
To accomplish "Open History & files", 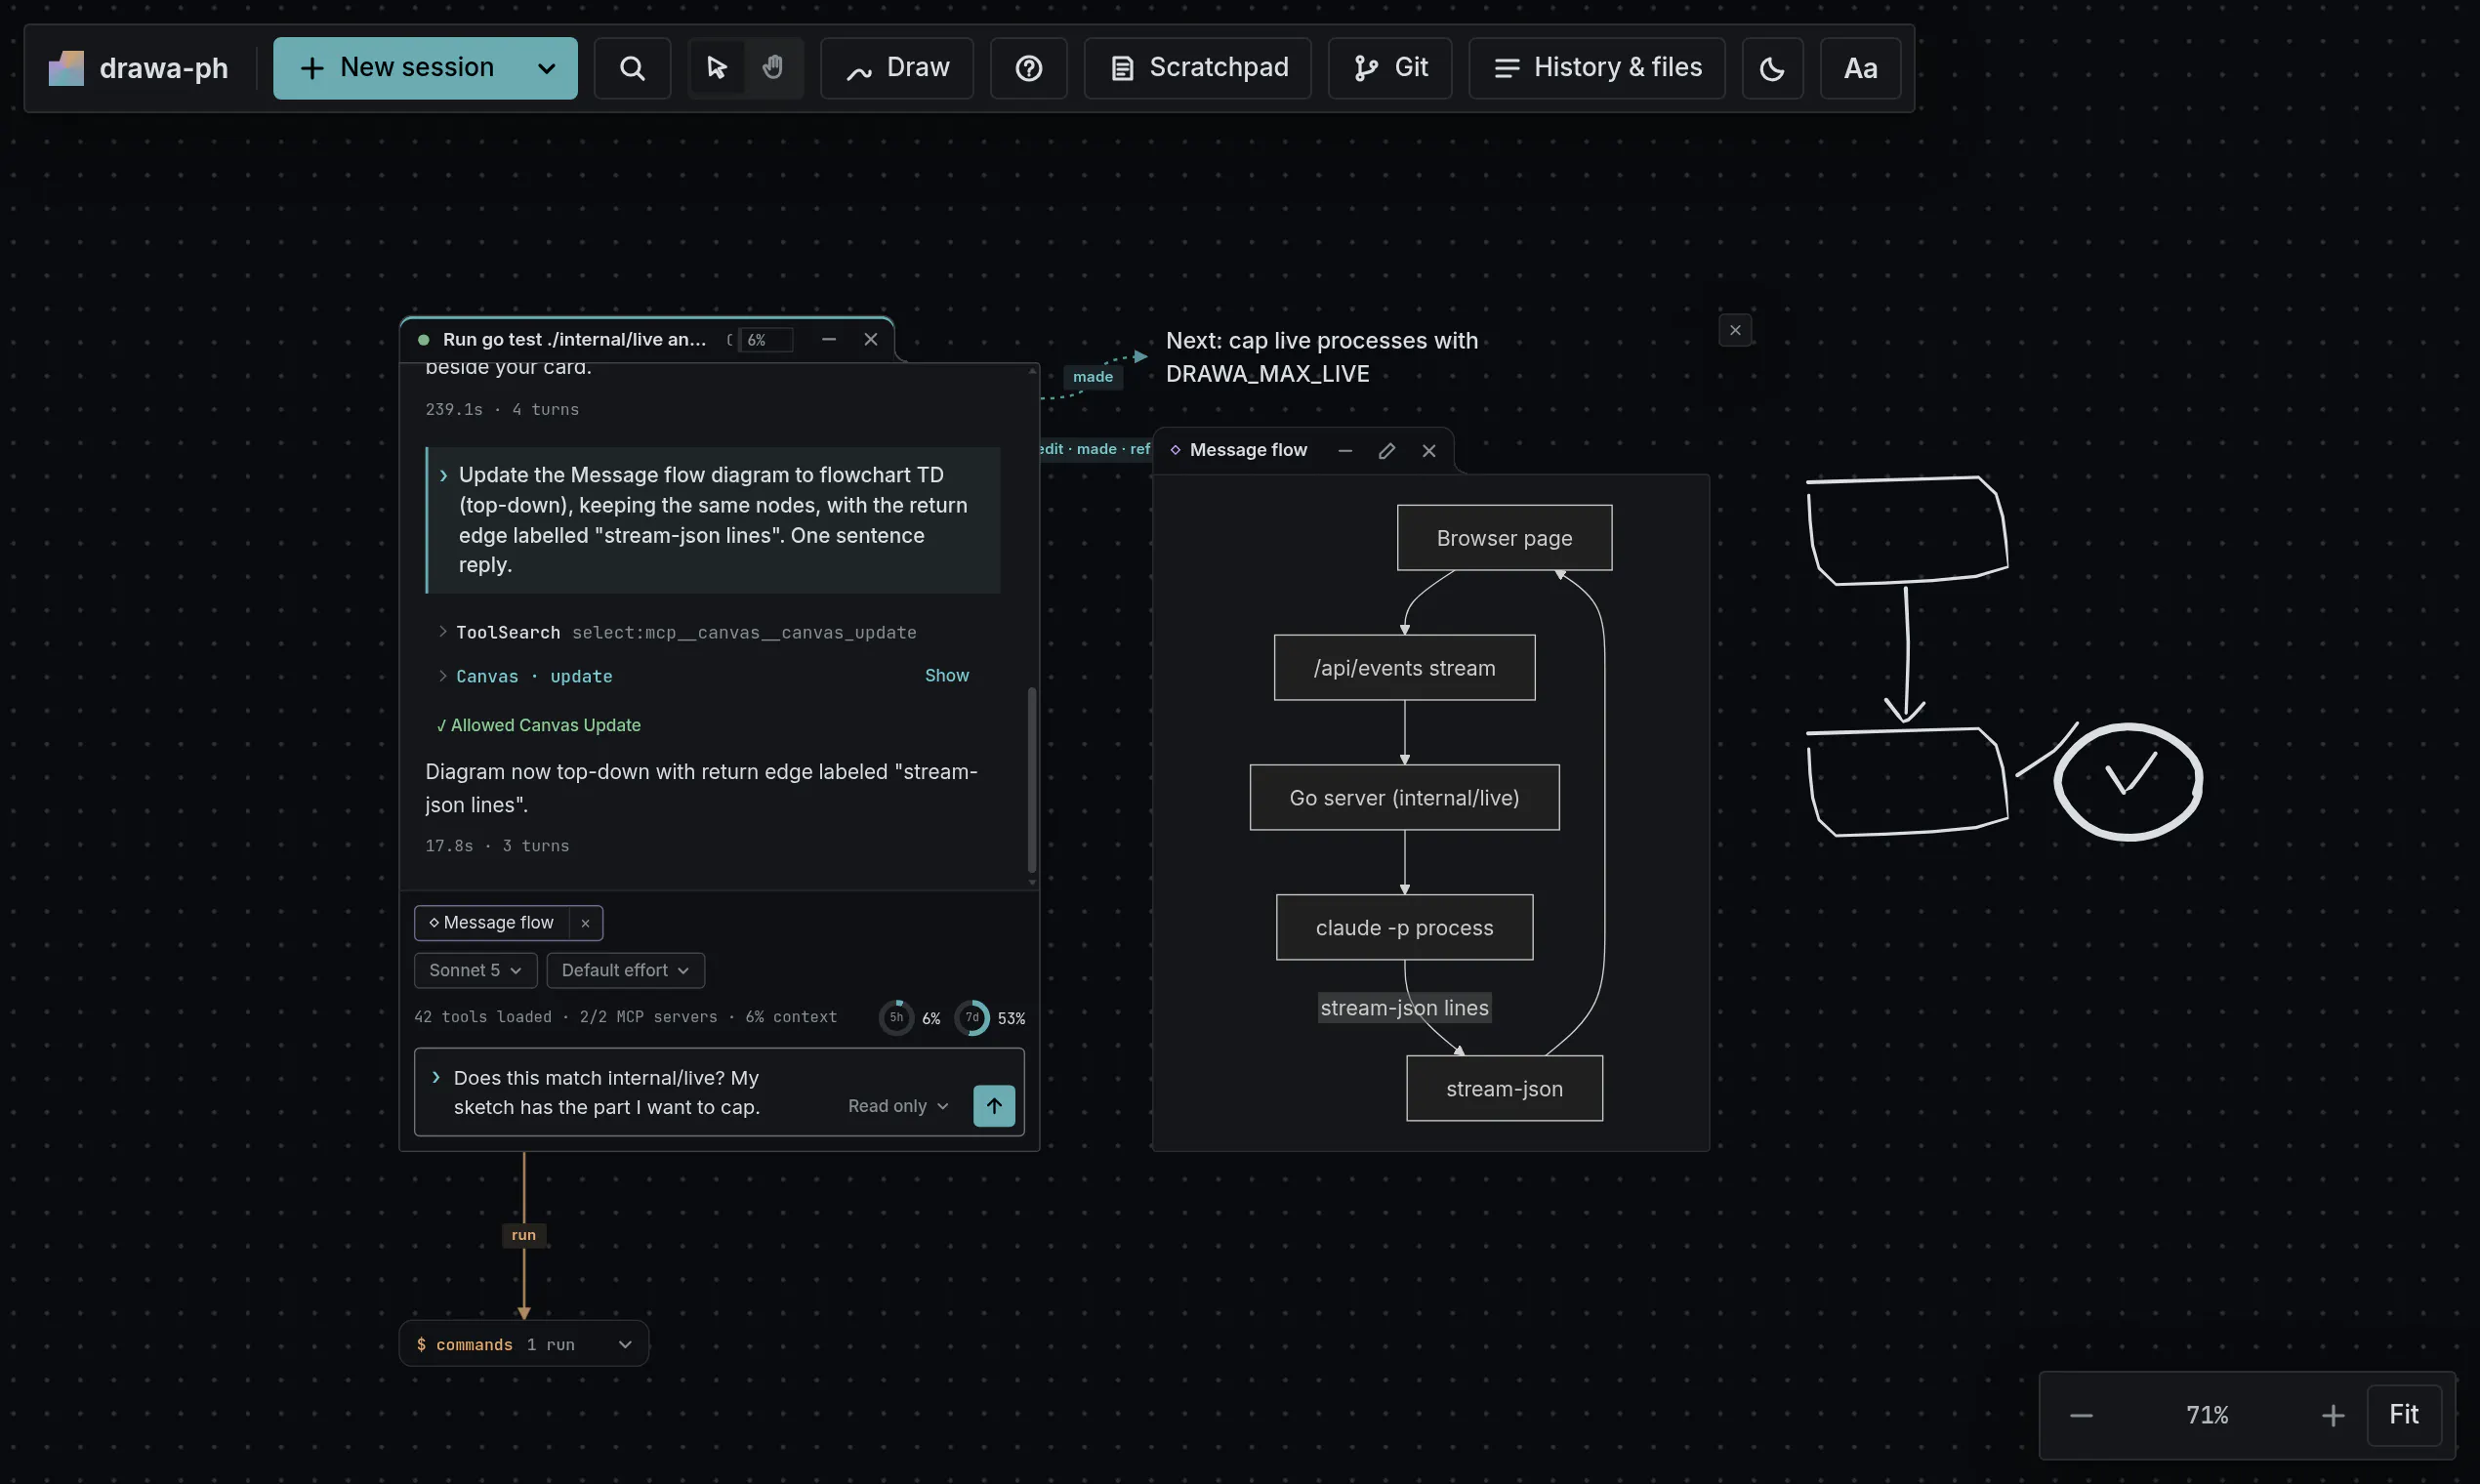I will point(1597,68).
